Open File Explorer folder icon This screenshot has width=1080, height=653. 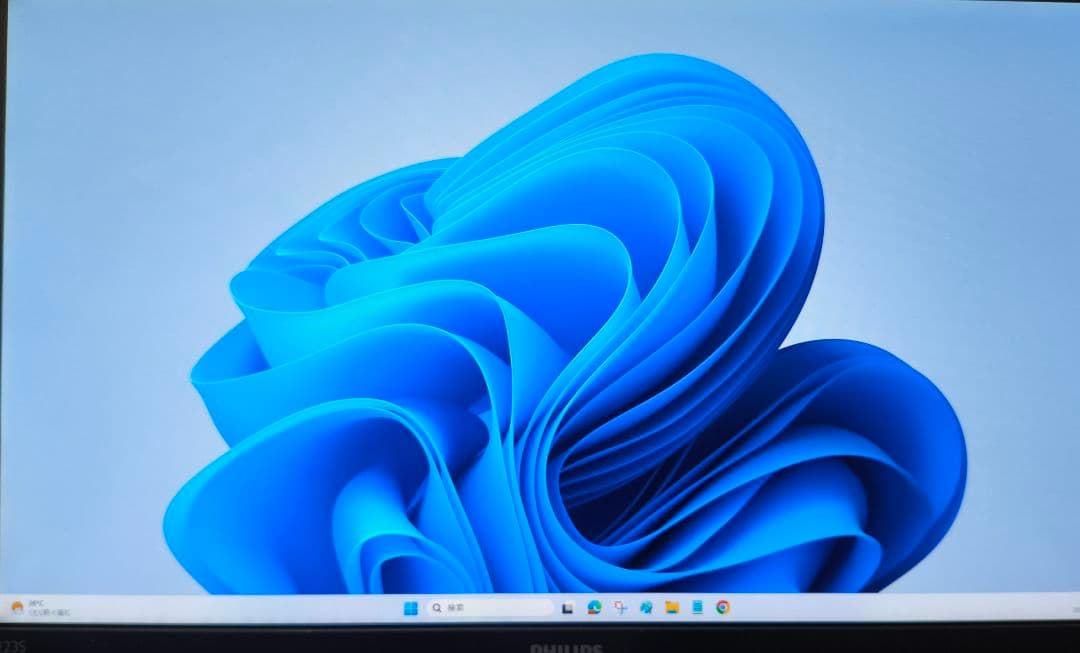click(x=672, y=607)
